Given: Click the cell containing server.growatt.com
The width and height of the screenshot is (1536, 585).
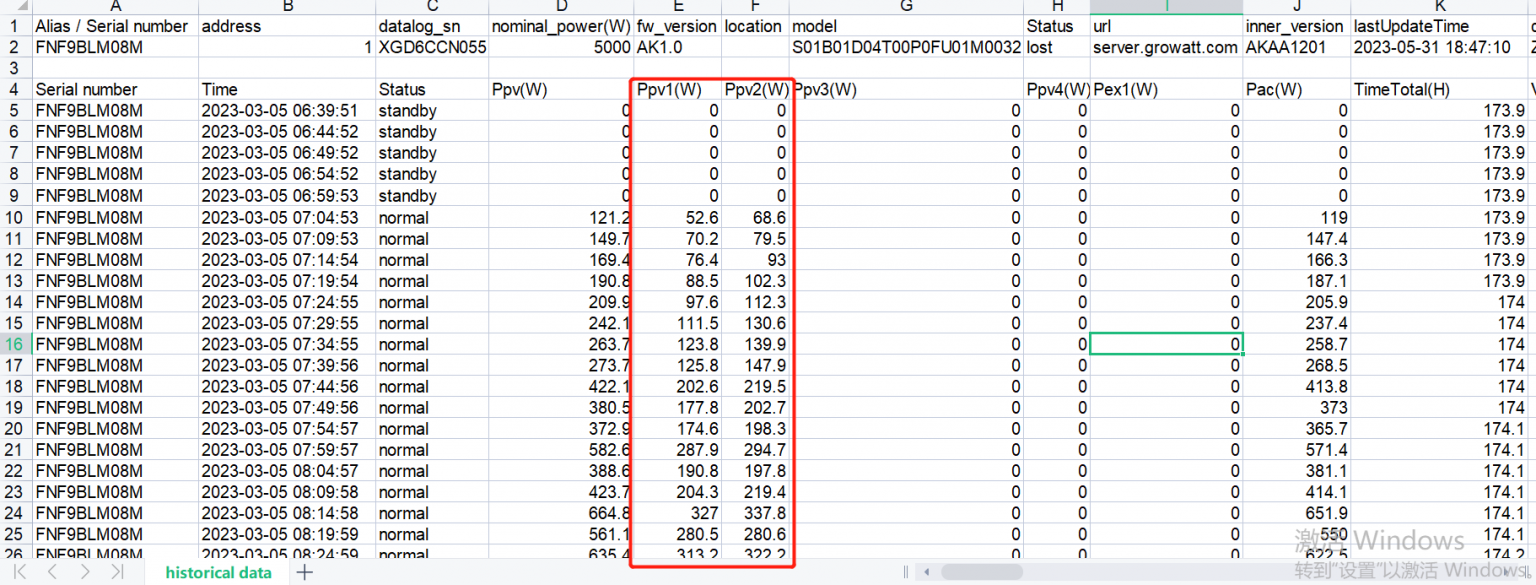Looking at the screenshot, I should tap(1164, 46).
